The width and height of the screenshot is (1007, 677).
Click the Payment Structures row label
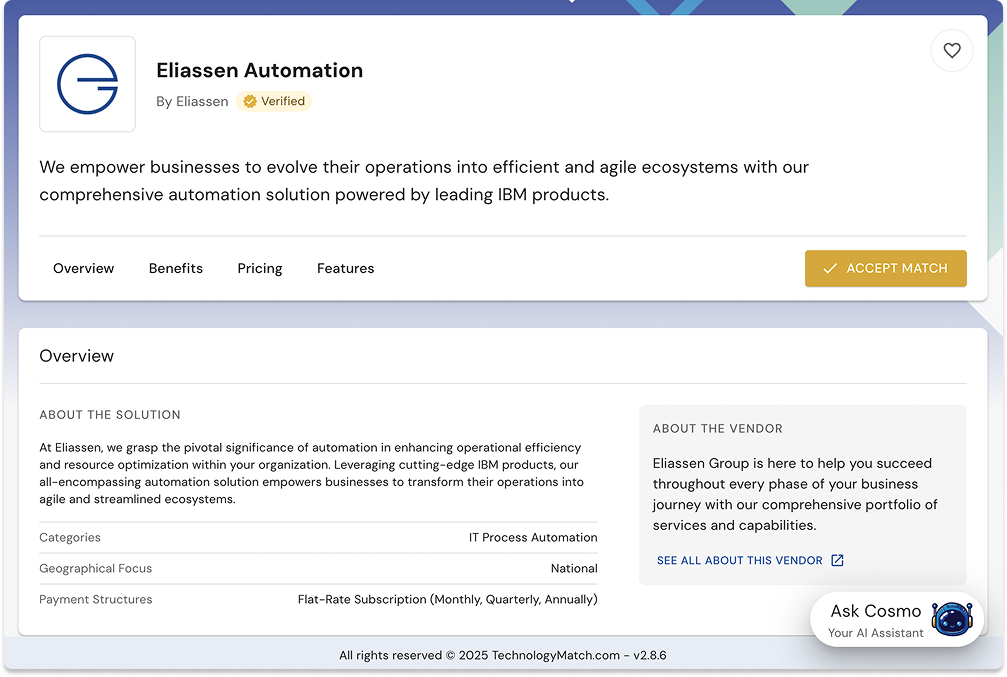pyautogui.click(x=96, y=599)
